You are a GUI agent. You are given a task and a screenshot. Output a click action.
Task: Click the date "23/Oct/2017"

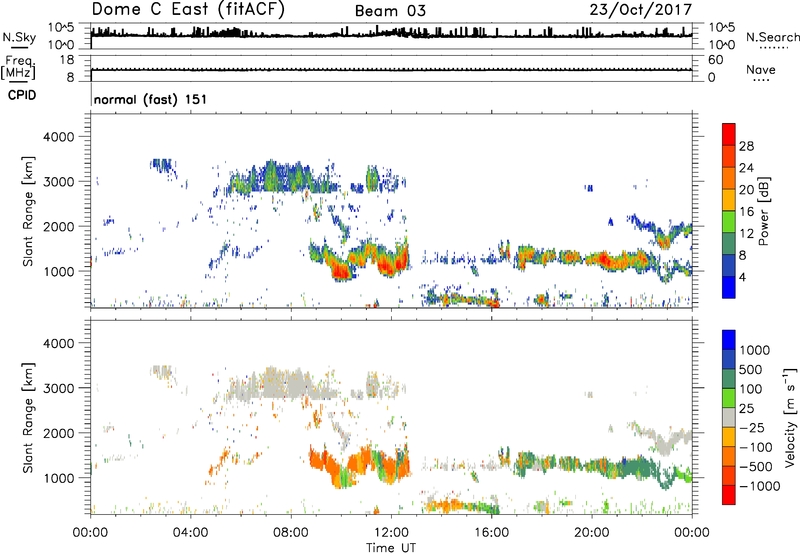(x=641, y=10)
